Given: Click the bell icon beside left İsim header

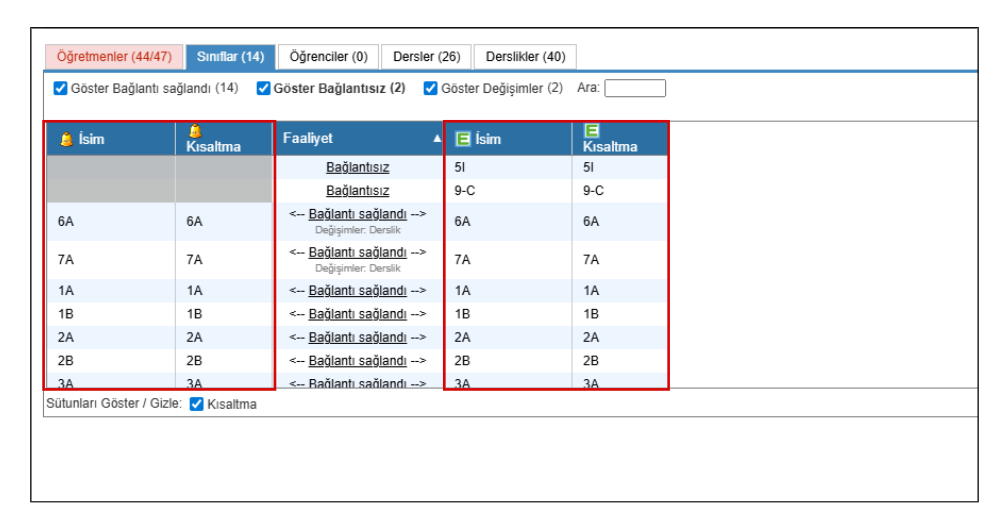Looking at the screenshot, I should [x=66, y=139].
